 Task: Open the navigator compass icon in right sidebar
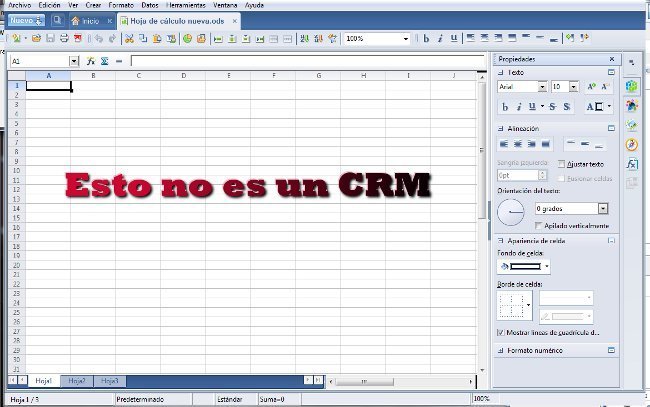pyautogui.click(x=632, y=145)
